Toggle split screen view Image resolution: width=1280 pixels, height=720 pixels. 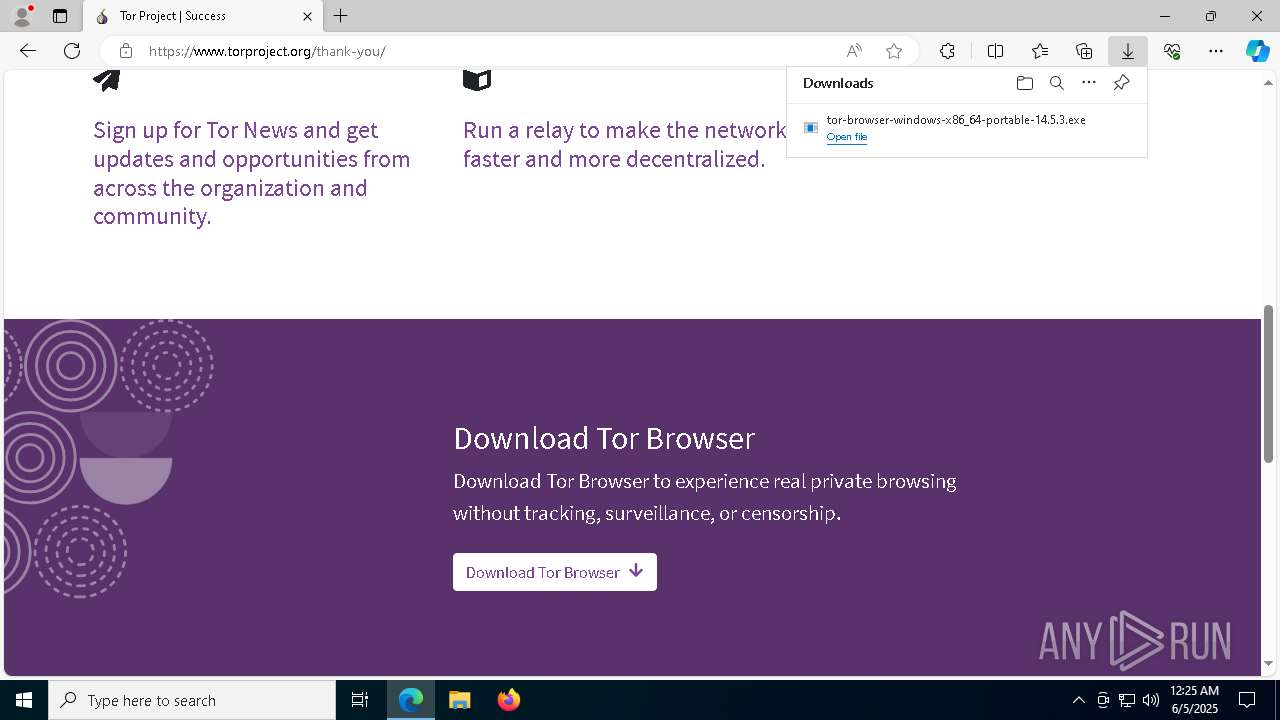[995, 51]
